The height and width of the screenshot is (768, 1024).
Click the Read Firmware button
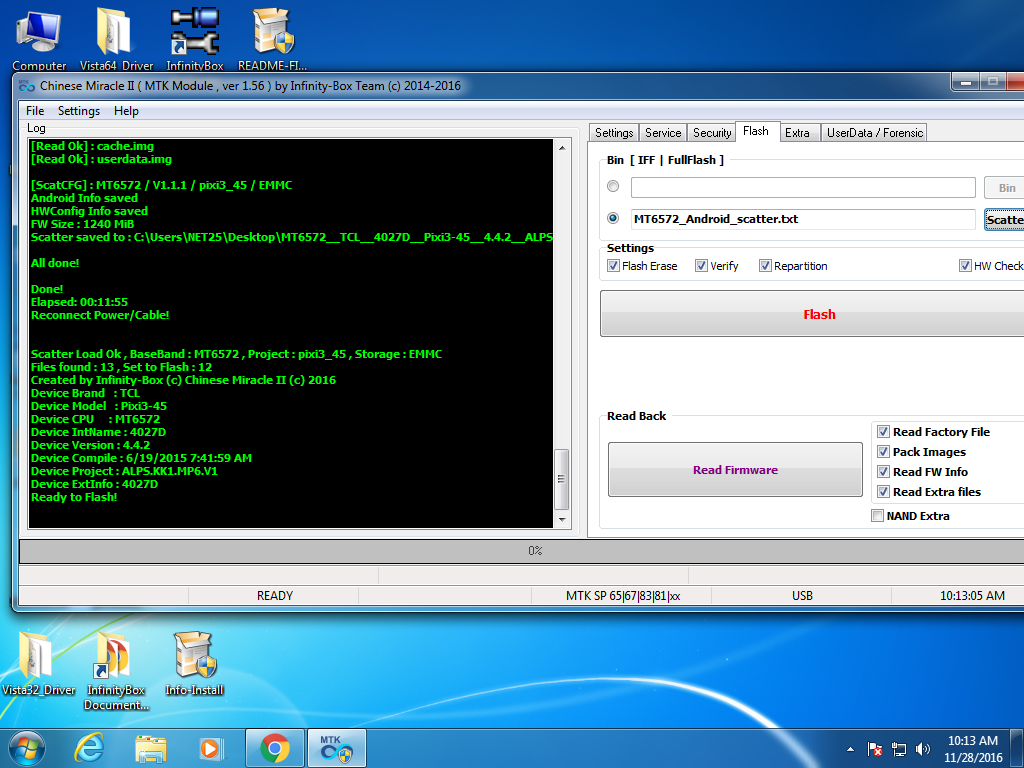point(735,470)
